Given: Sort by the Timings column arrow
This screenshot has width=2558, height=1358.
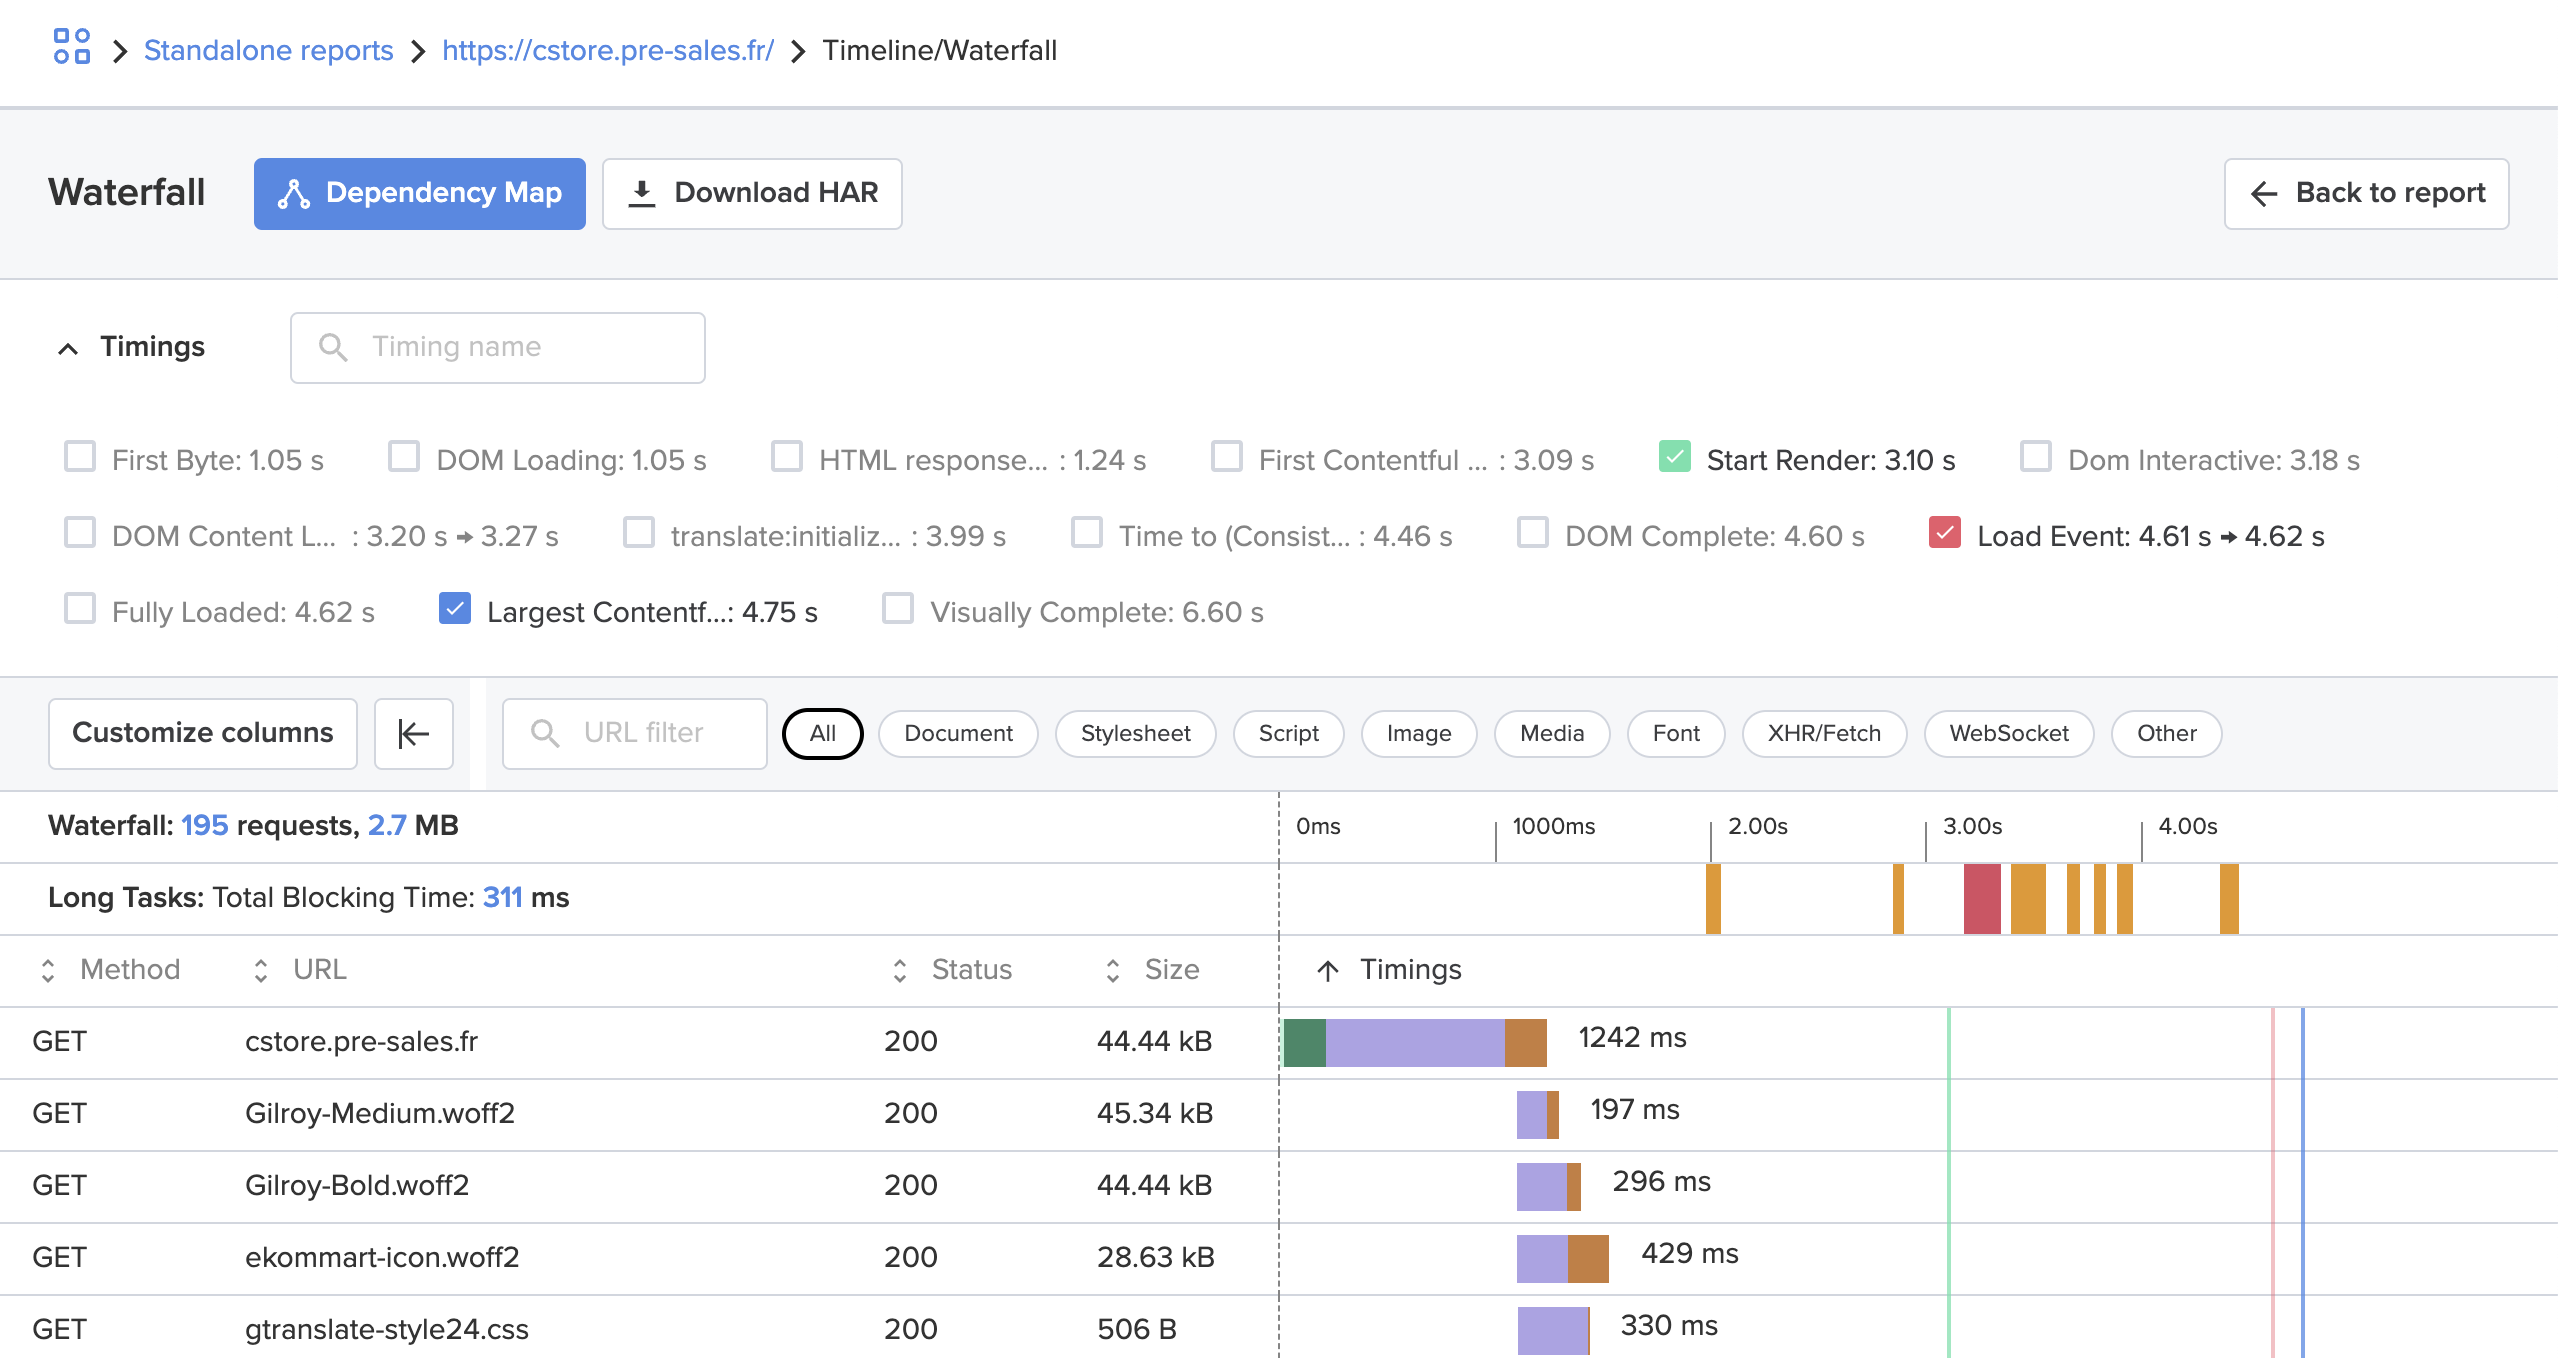Looking at the screenshot, I should [x=1328, y=970].
